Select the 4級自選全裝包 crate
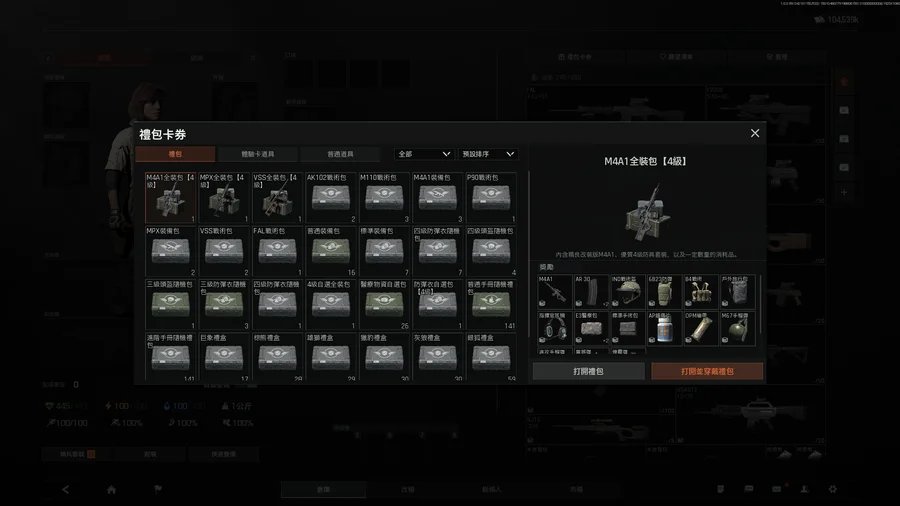900x506 pixels. pos(331,304)
